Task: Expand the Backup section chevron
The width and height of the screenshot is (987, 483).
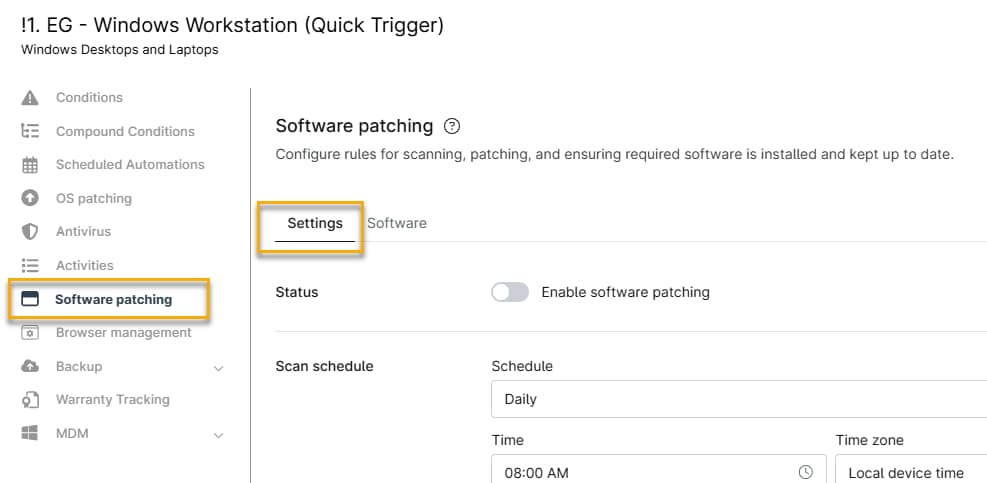Action: [219, 367]
